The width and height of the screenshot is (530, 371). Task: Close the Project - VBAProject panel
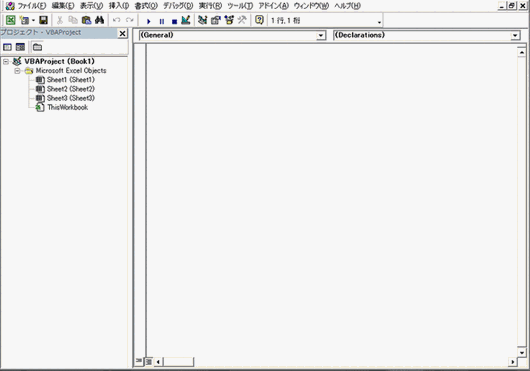[122, 33]
